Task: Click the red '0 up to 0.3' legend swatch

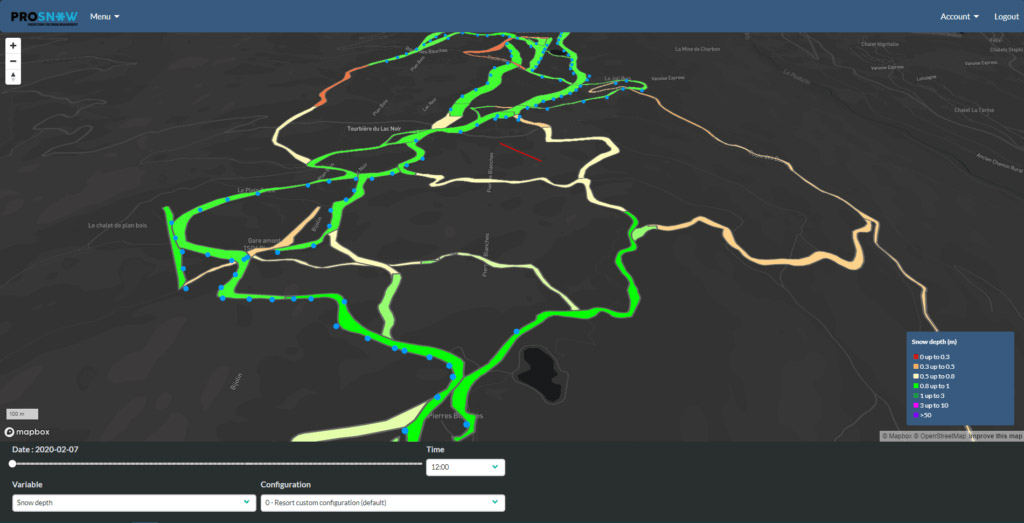Action: [915, 357]
